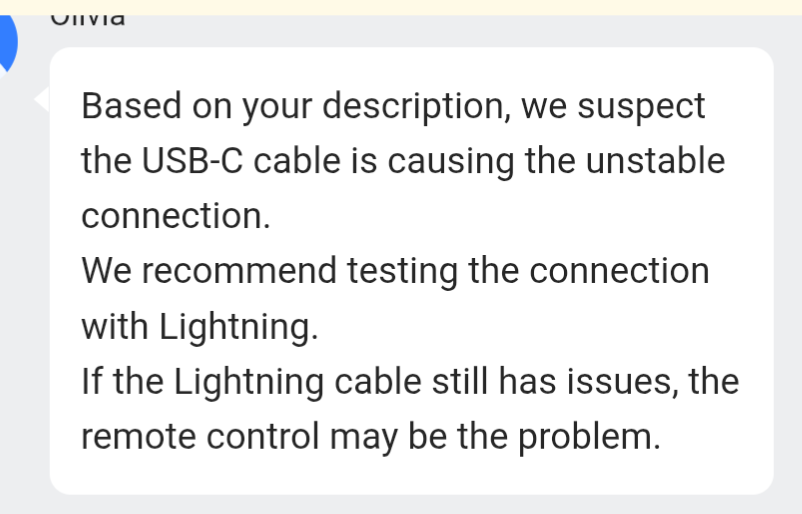Click the gray chat background below the bubble
Screen dimensions: 802x514
point(401,504)
